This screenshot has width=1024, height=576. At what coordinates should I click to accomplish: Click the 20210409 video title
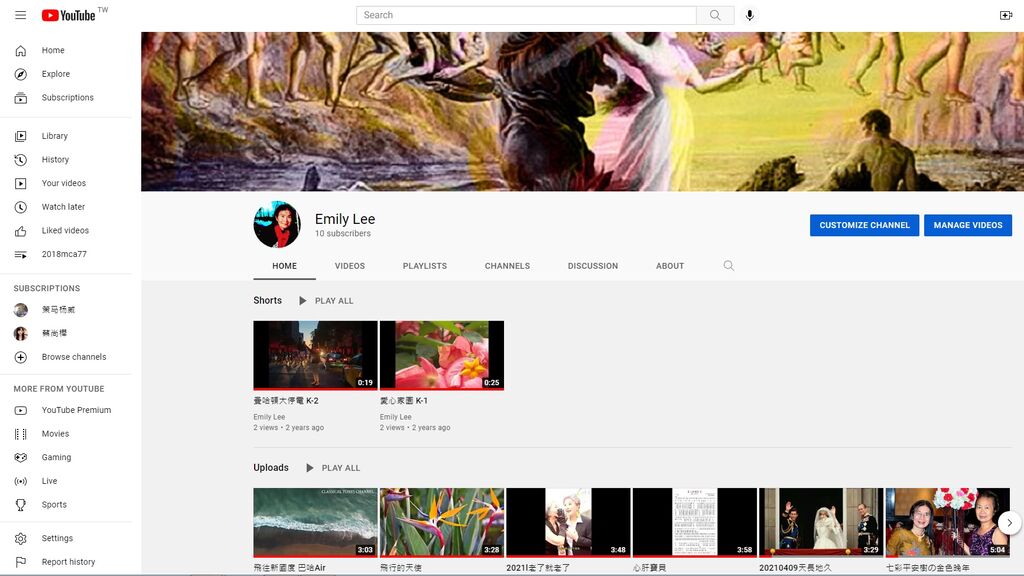[795, 568]
